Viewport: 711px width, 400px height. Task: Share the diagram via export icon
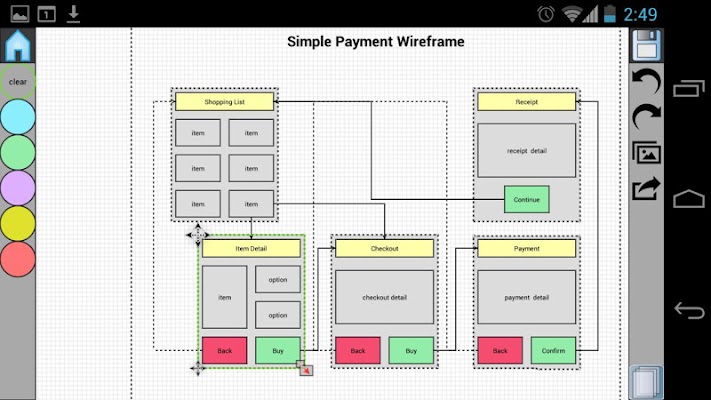[x=646, y=188]
